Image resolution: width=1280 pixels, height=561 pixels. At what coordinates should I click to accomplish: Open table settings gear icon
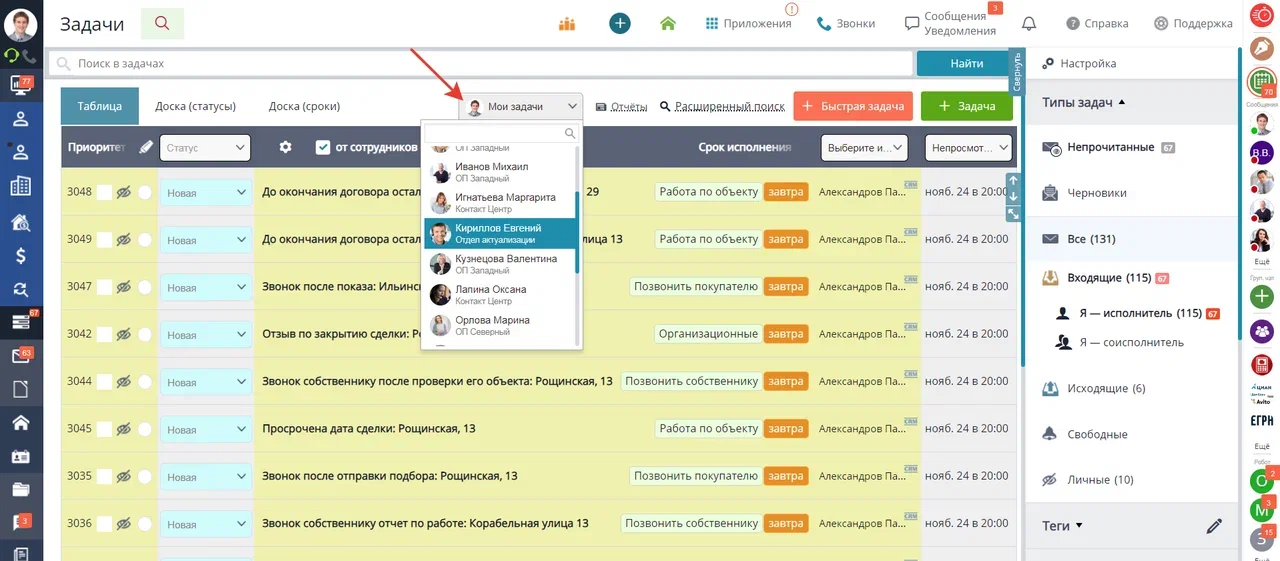(x=285, y=147)
